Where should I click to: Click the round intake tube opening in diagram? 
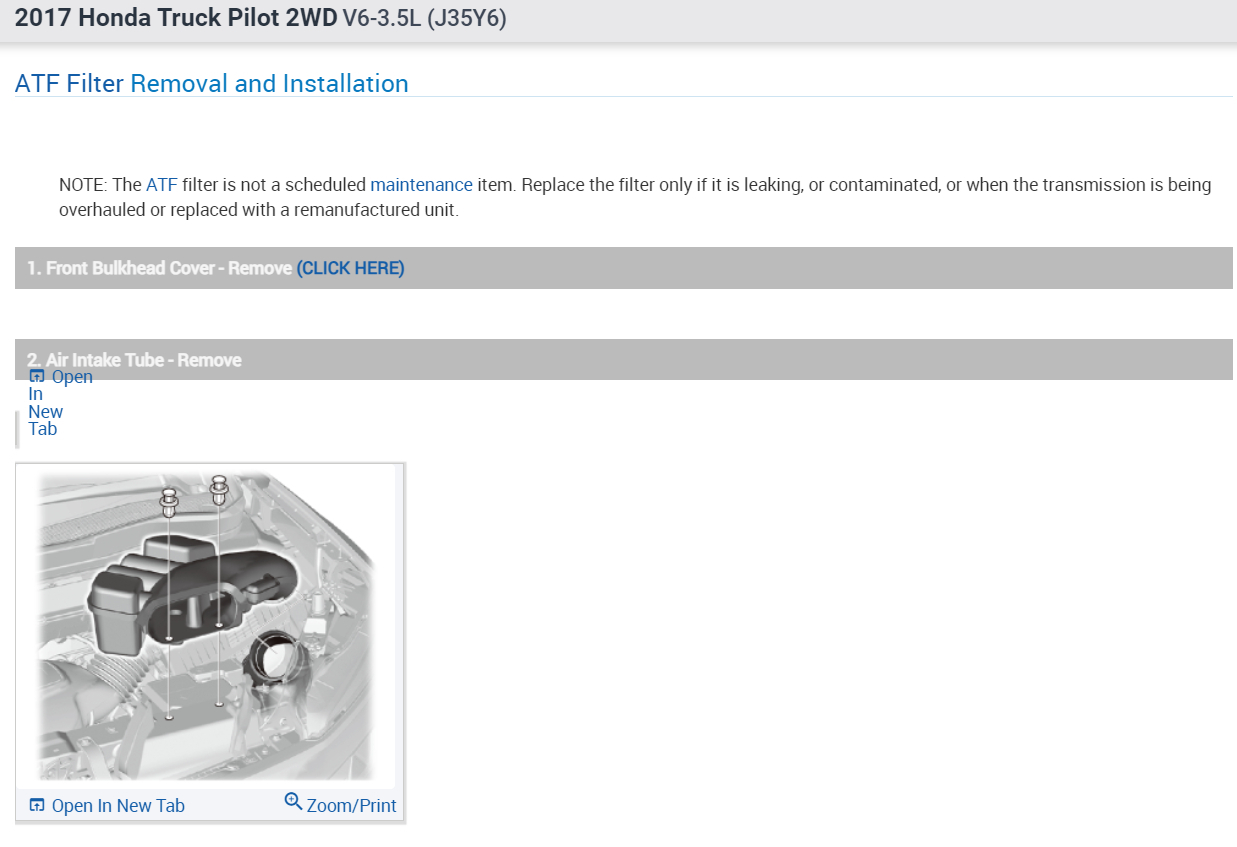click(x=275, y=660)
